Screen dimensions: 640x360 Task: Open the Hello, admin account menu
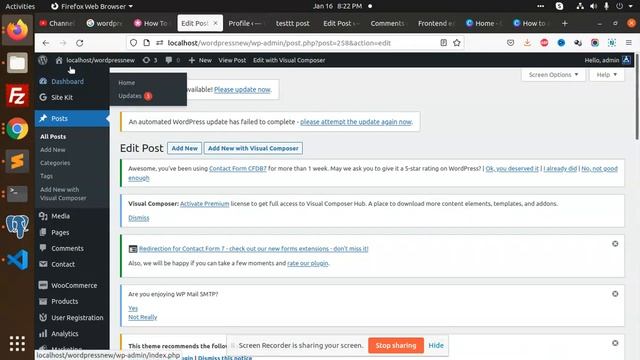coord(607,60)
